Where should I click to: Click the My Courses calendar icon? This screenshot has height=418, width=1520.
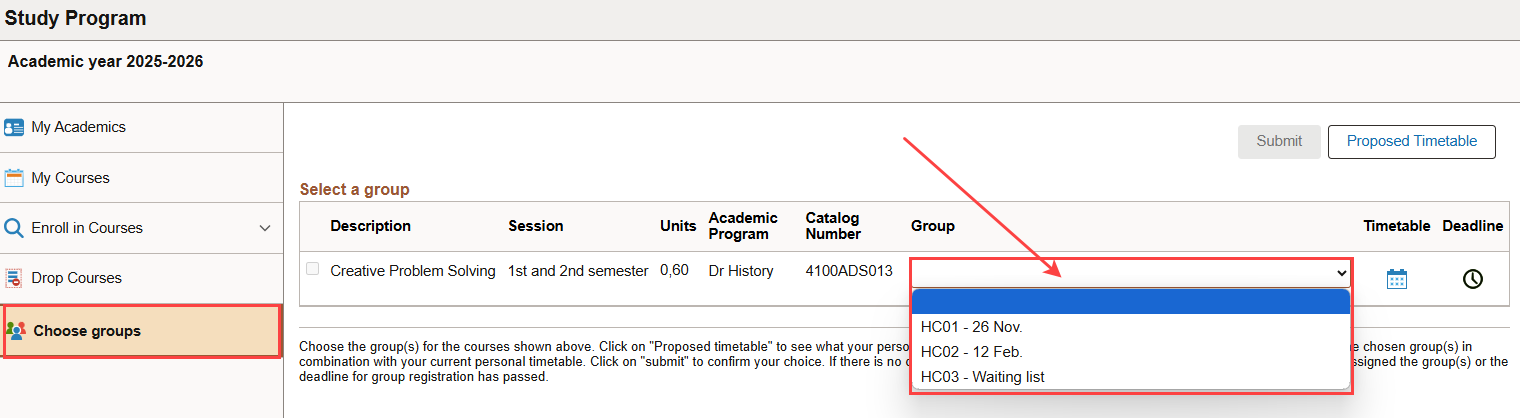click(x=14, y=178)
